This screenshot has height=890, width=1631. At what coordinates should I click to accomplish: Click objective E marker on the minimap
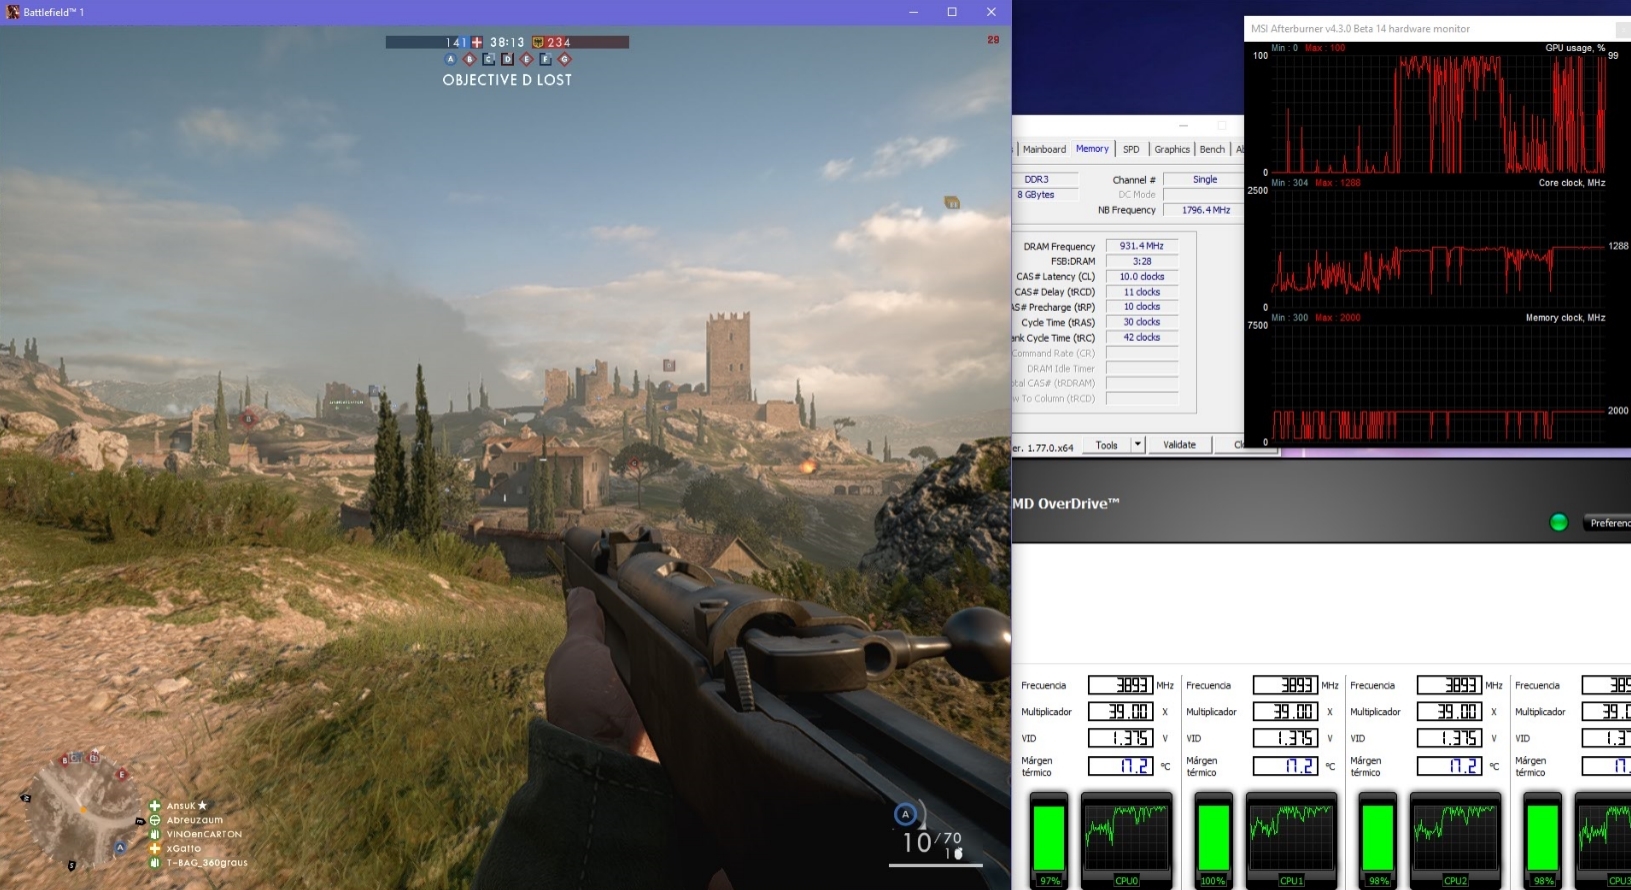coord(122,775)
